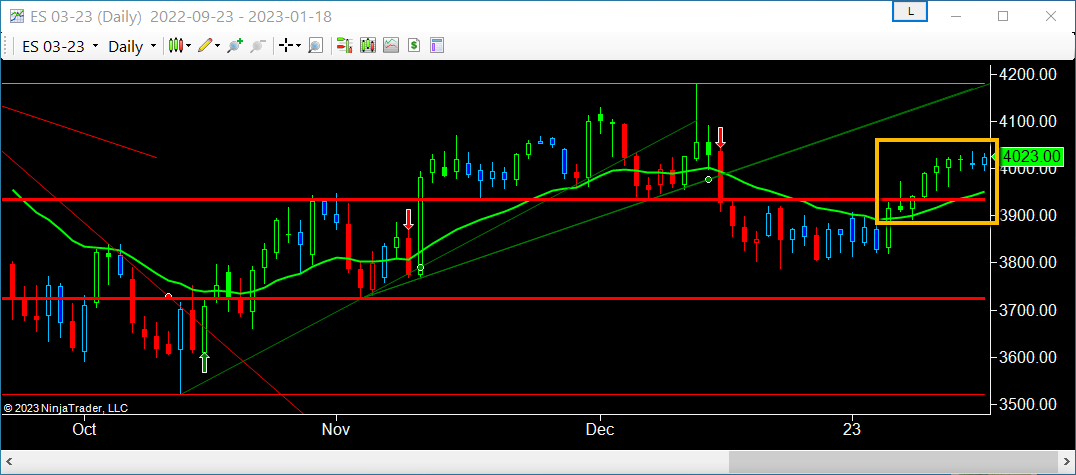Open Chart Trader icon in toolbar
The height and width of the screenshot is (475, 1076).
(x=344, y=46)
